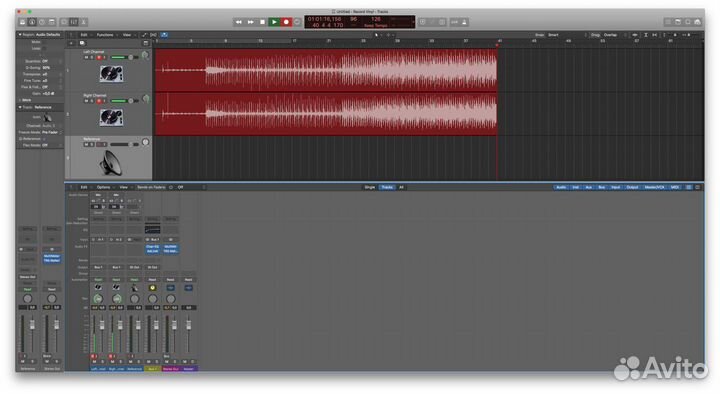The image size is (720, 394).
Task: Open the Browsers button at top right
Action: [x=698, y=22]
